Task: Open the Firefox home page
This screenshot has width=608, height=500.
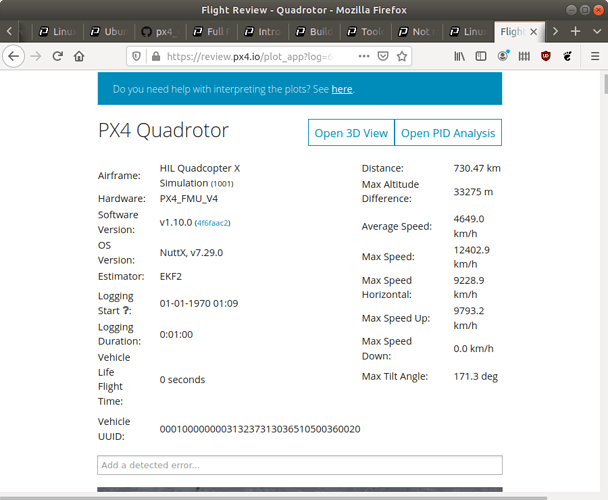Action: coord(79,56)
